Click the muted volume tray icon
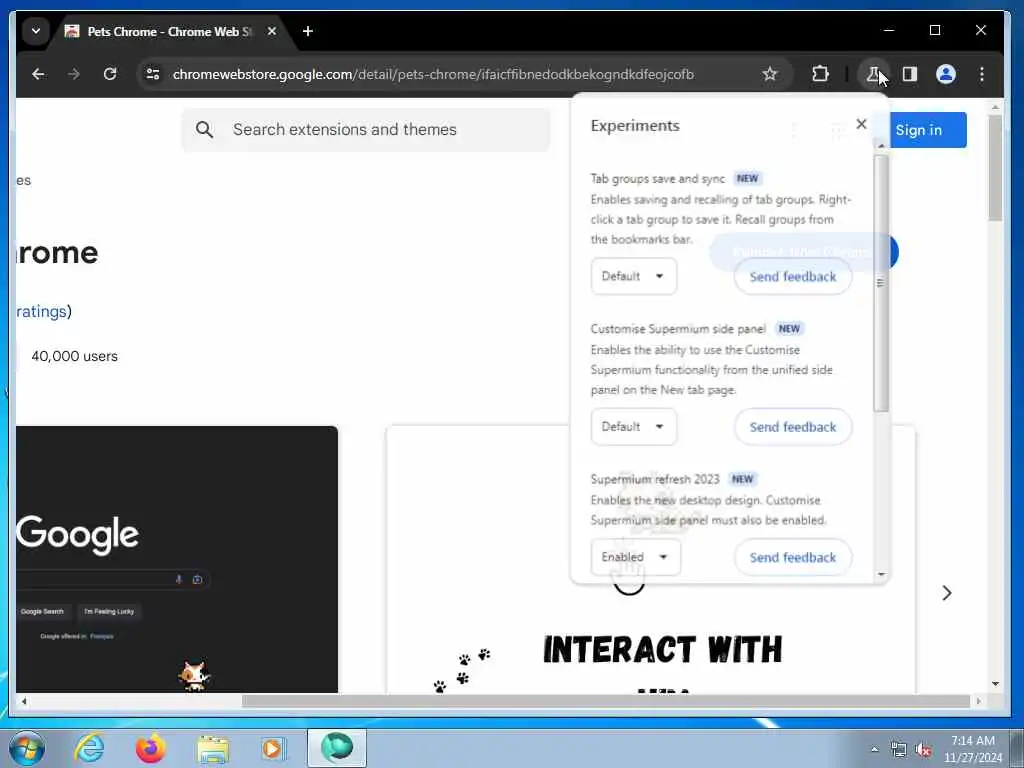This screenshot has width=1024, height=768. coord(923,750)
